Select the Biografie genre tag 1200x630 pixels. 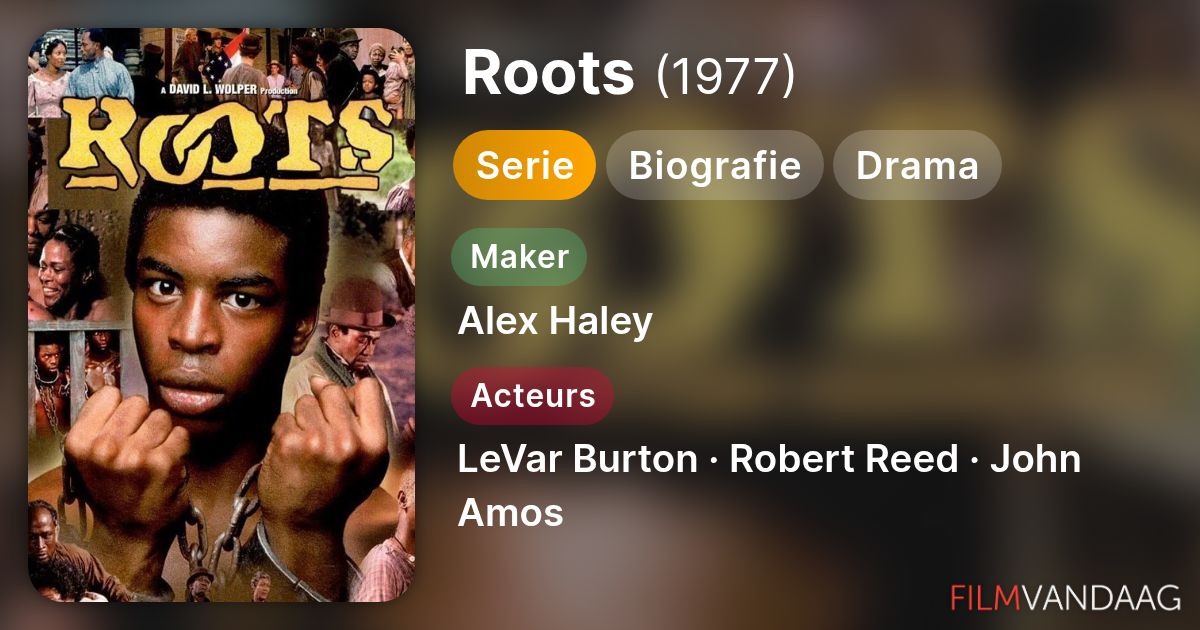[x=714, y=165]
